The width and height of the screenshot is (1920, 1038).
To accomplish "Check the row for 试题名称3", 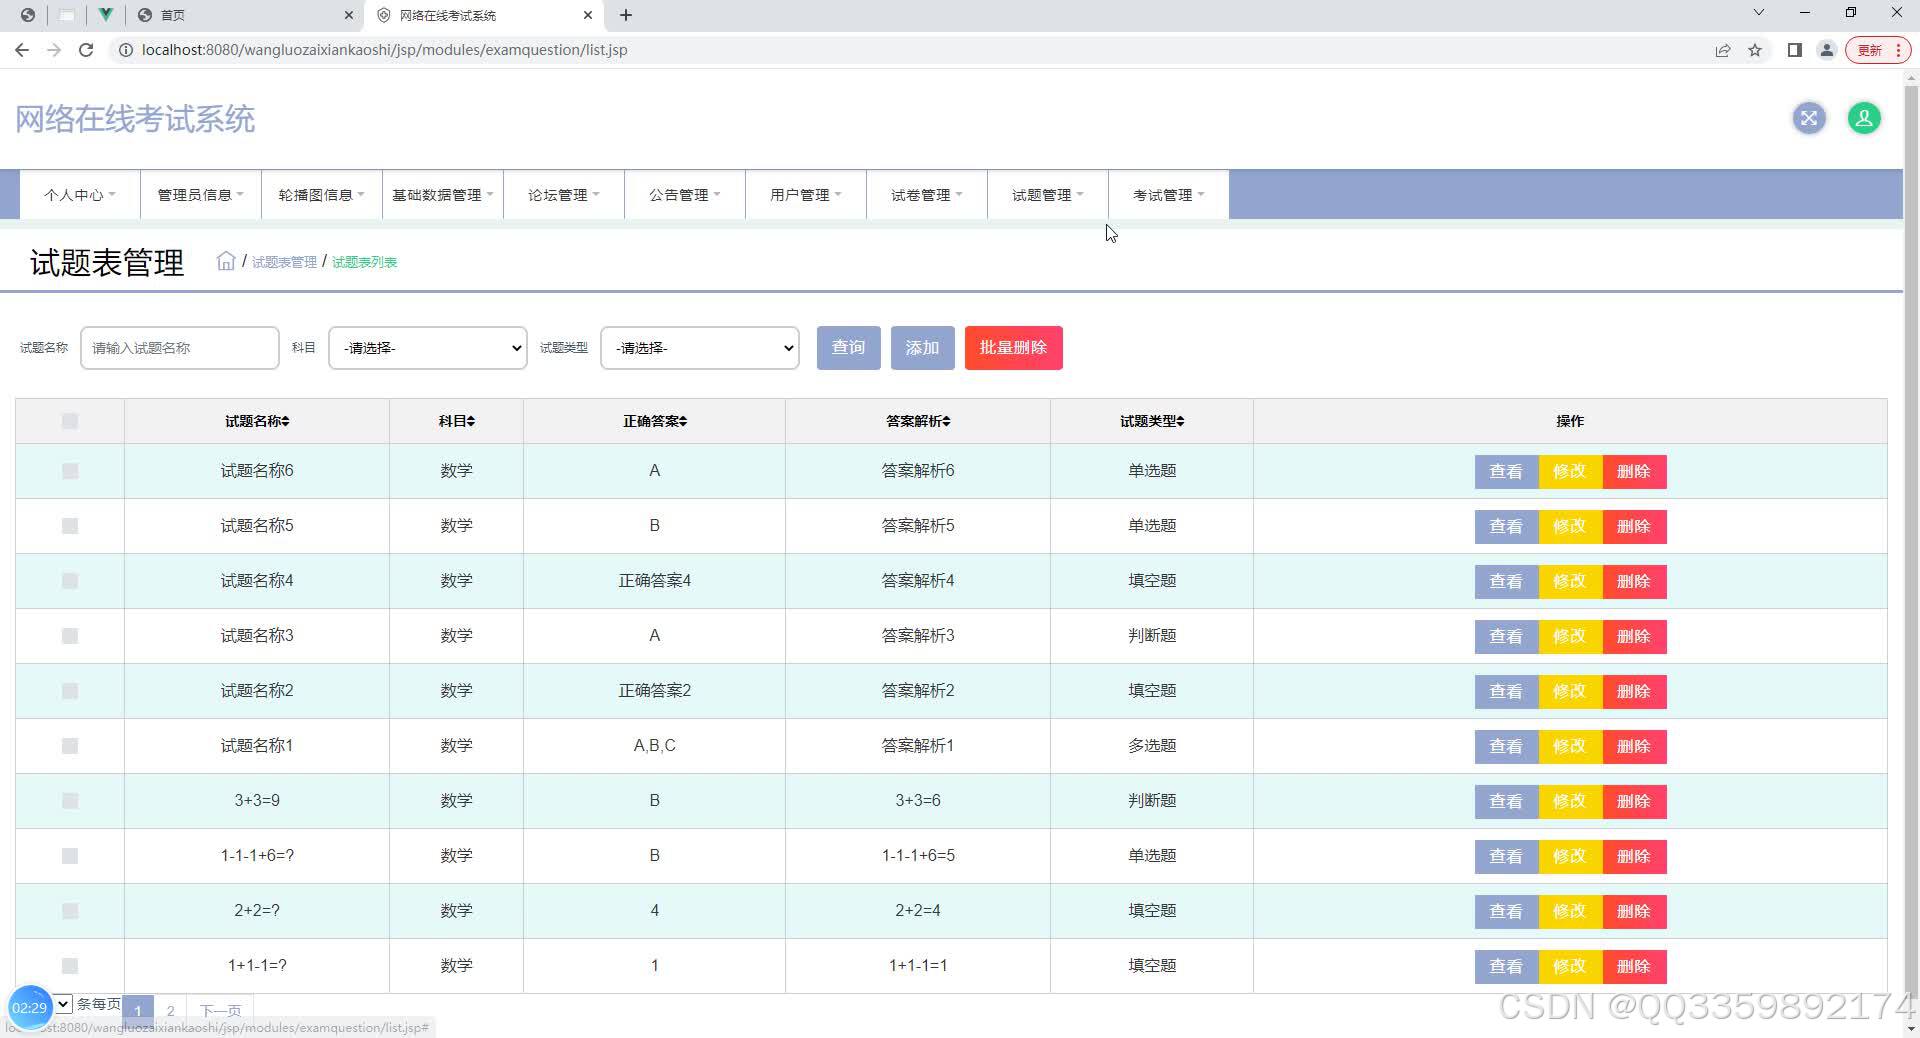I will [x=70, y=636].
